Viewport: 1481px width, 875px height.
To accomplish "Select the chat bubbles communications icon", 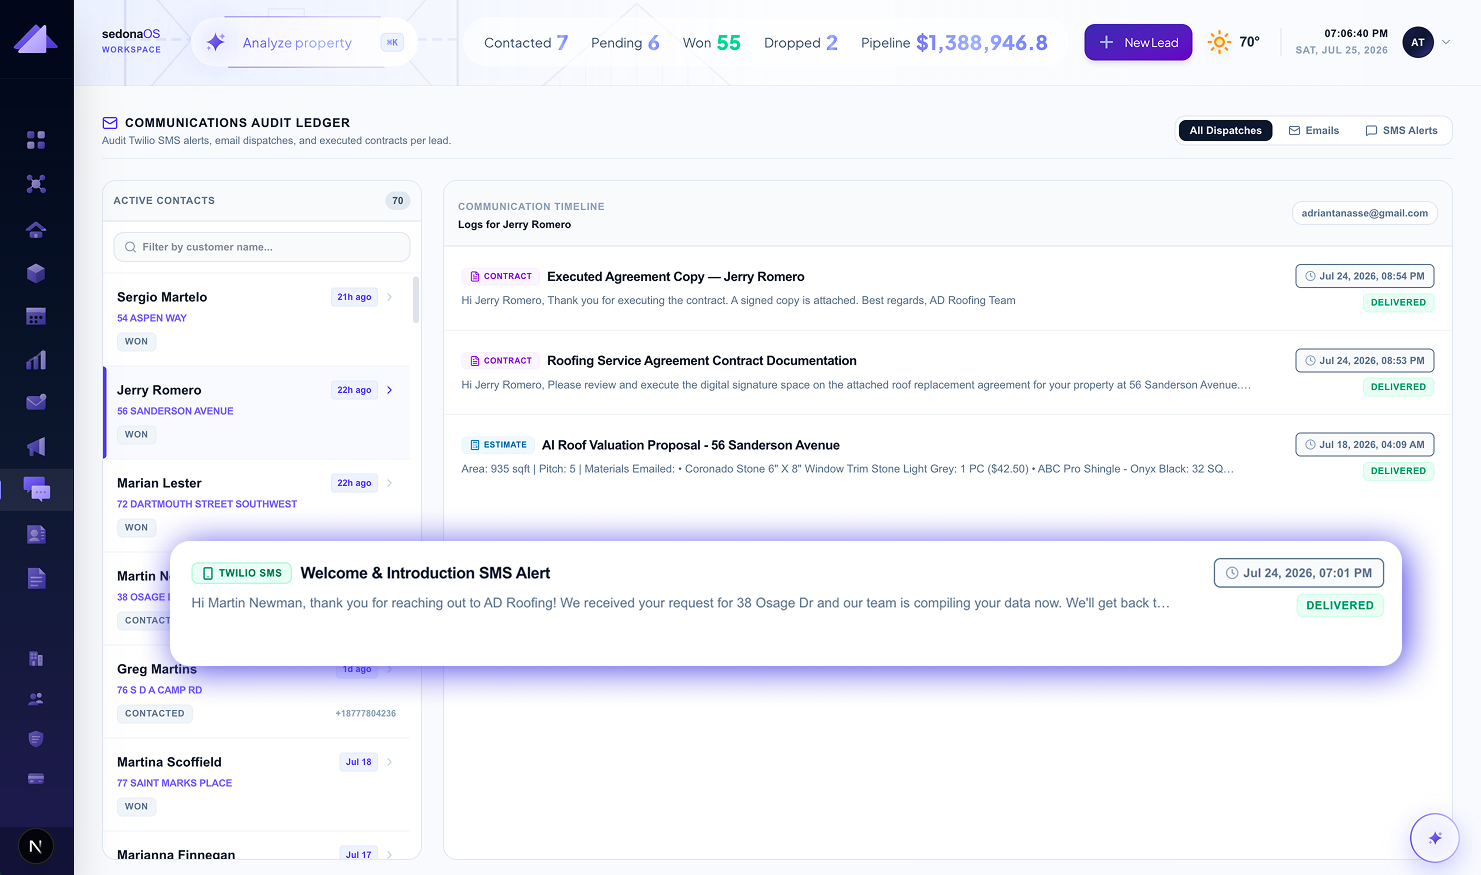I will (37, 490).
